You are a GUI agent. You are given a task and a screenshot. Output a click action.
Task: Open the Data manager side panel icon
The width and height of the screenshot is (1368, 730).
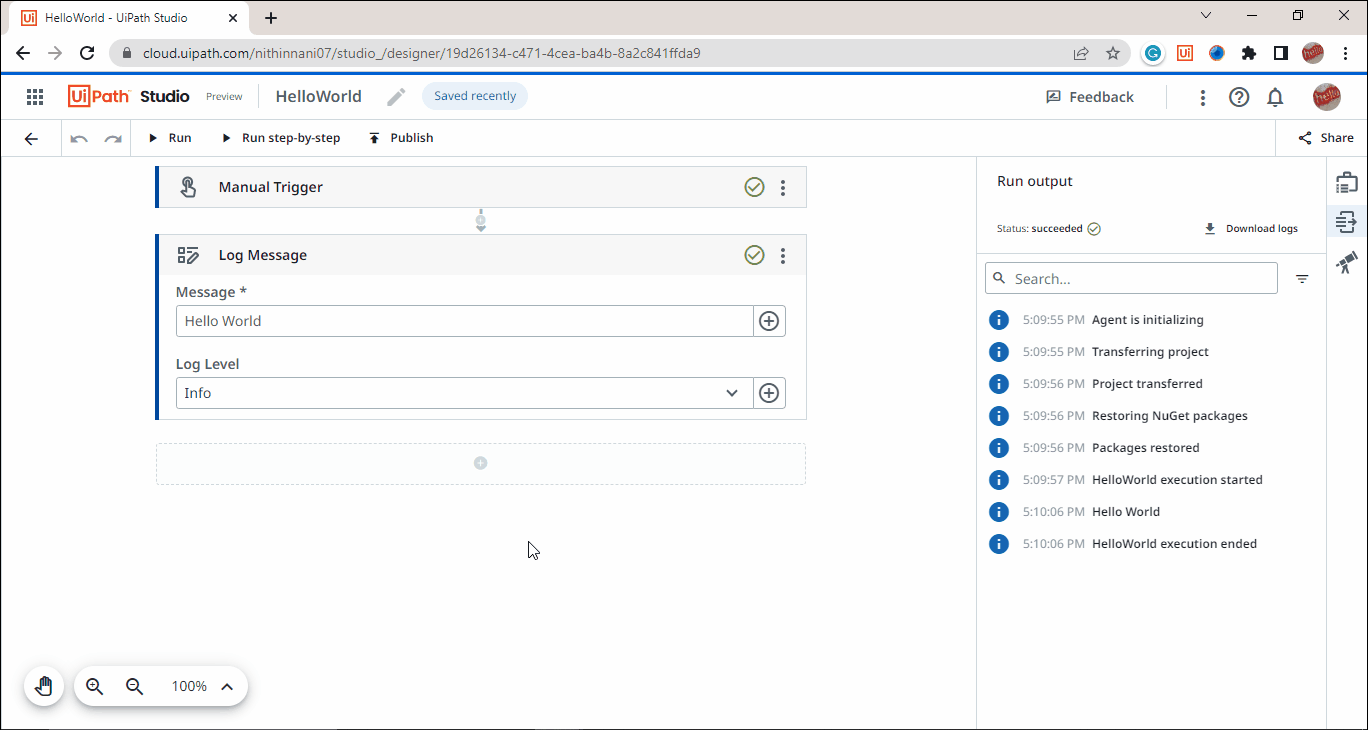pyautogui.click(x=1347, y=183)
